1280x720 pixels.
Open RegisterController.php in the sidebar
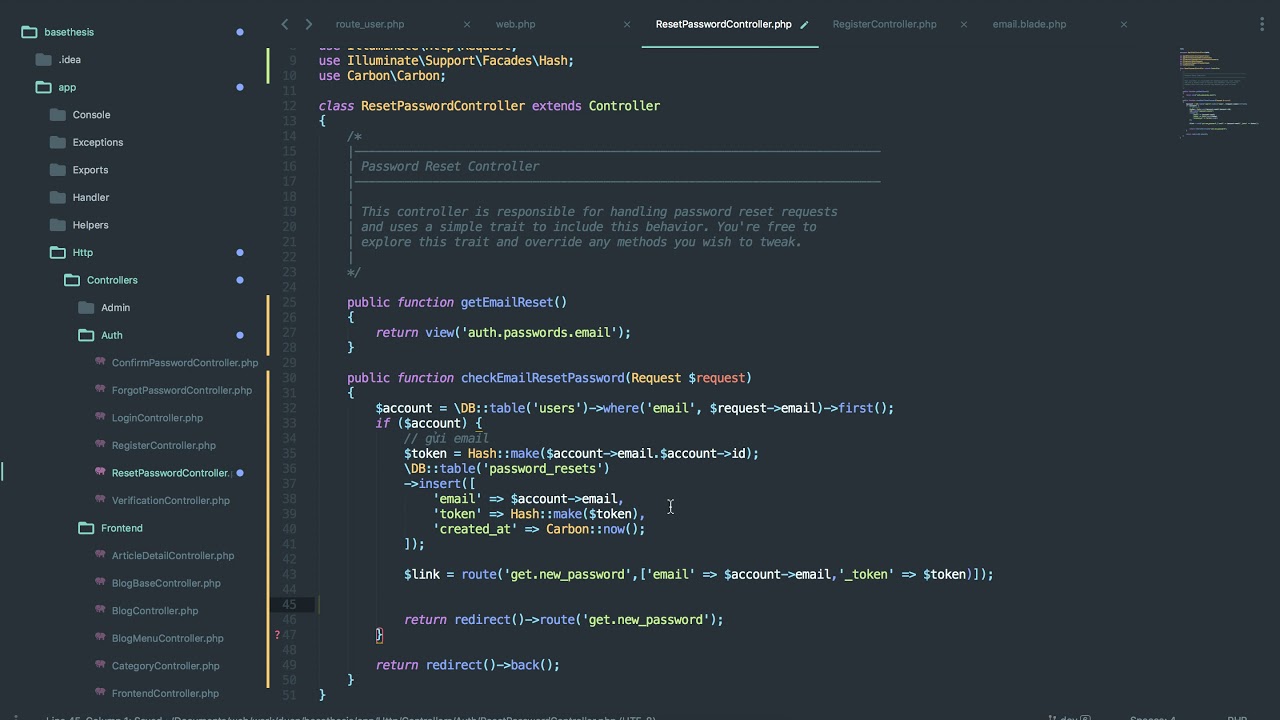pyautogui.click(x=163, y=445)
